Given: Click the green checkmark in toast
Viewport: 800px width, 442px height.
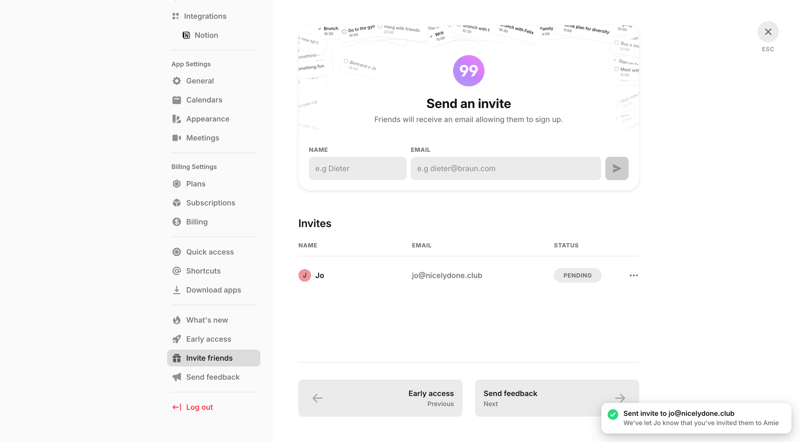Looking at the screenshot, I should (613, 414).
